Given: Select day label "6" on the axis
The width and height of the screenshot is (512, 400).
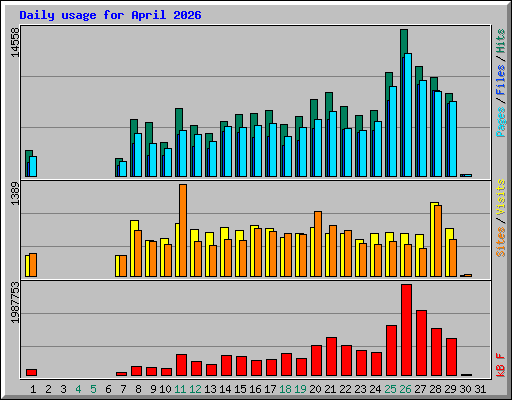Looking at the screenshot, I should tap(108, 389).
